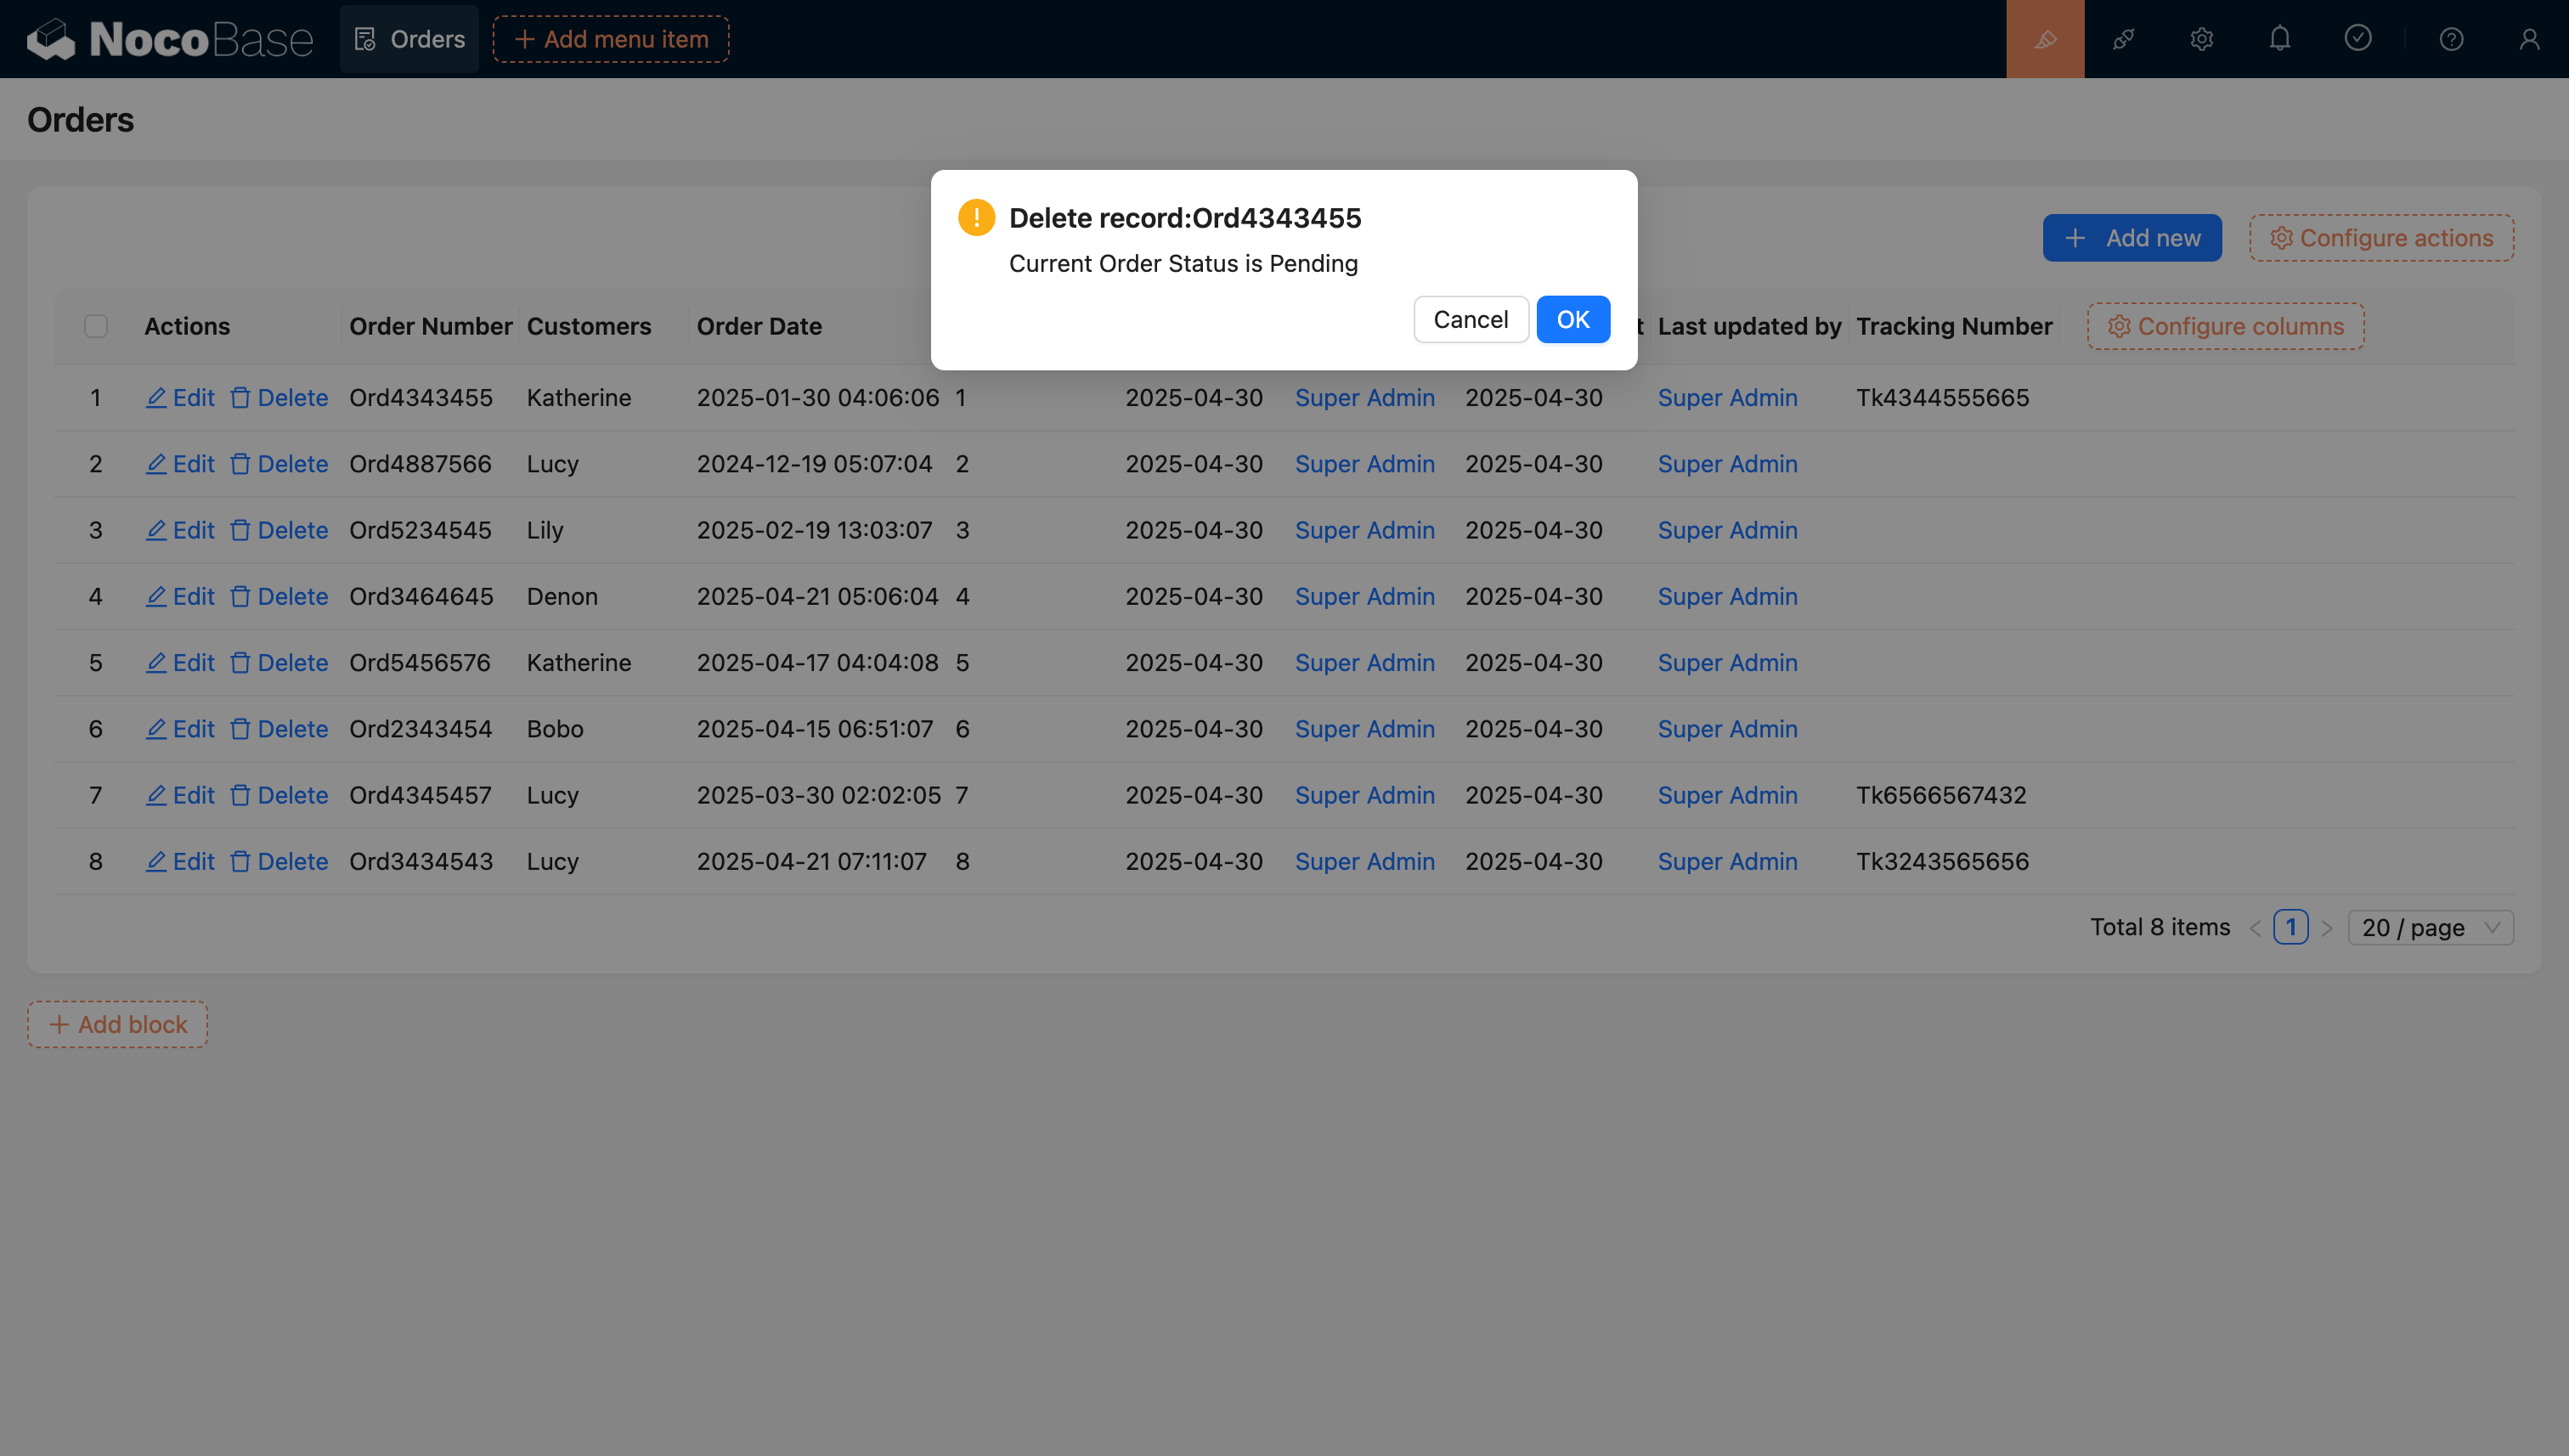
Task: Select page 1 in pagination
Action: click(x=2290, y=927)
